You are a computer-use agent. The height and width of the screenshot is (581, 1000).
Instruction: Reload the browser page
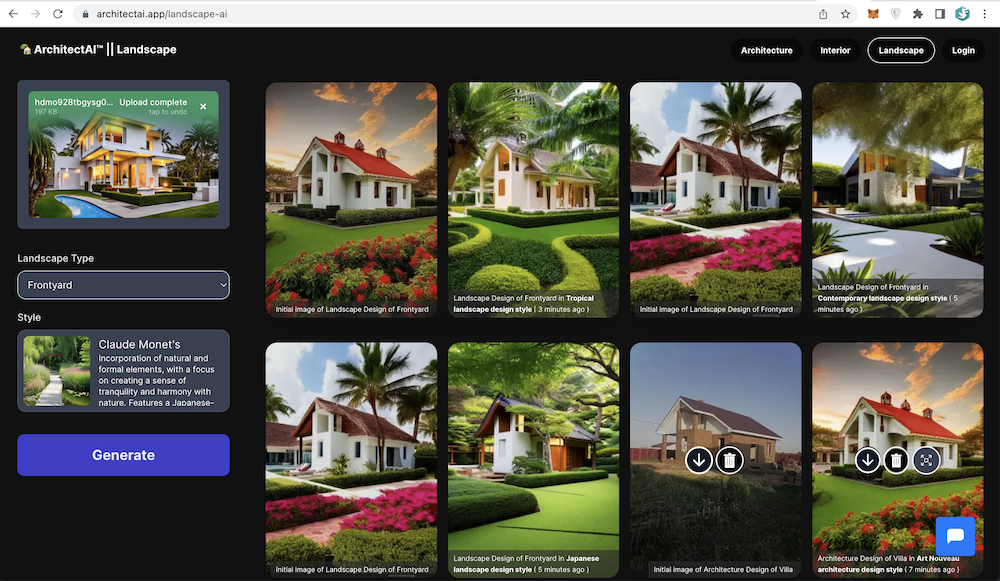(57, 14)
